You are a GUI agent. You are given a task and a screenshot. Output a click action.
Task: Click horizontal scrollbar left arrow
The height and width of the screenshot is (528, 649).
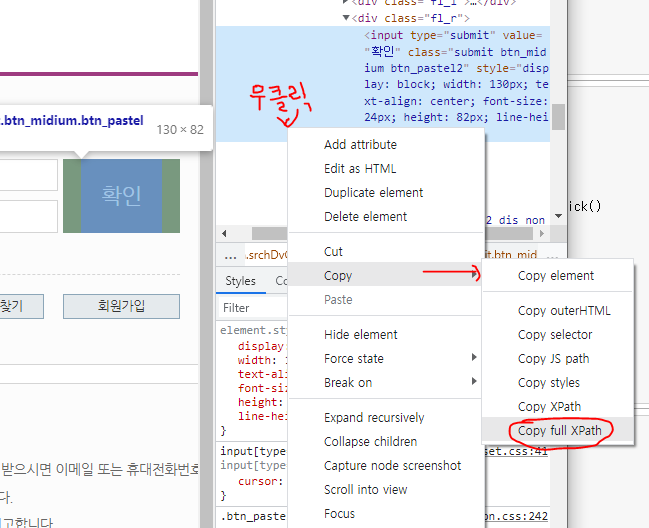(x=224, y=233)
